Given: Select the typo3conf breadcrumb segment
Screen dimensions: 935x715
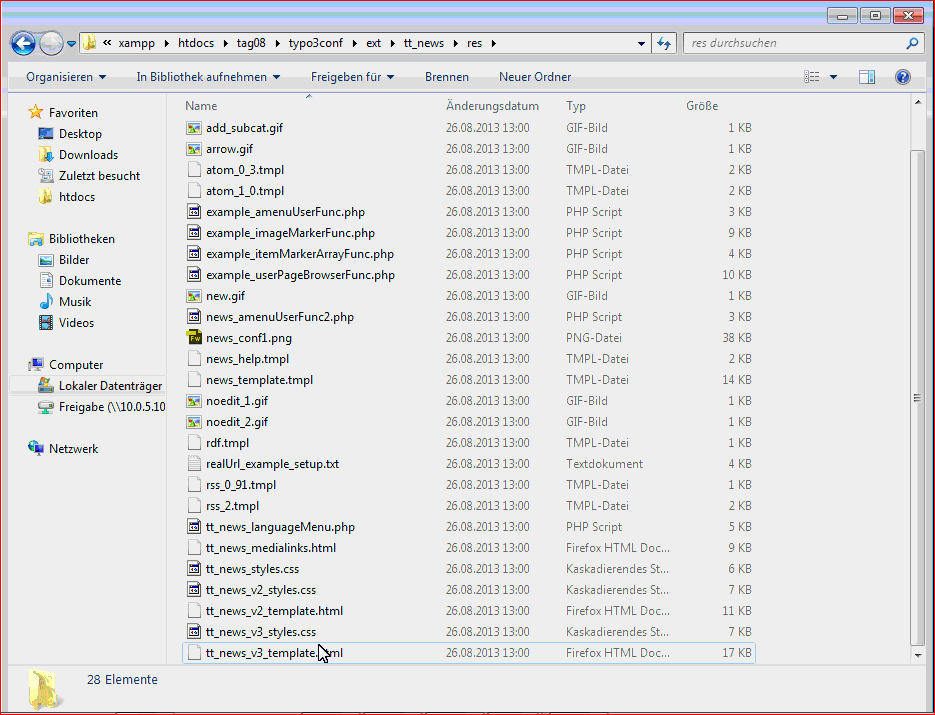Looking at the screenshot, I should (316, 44).
